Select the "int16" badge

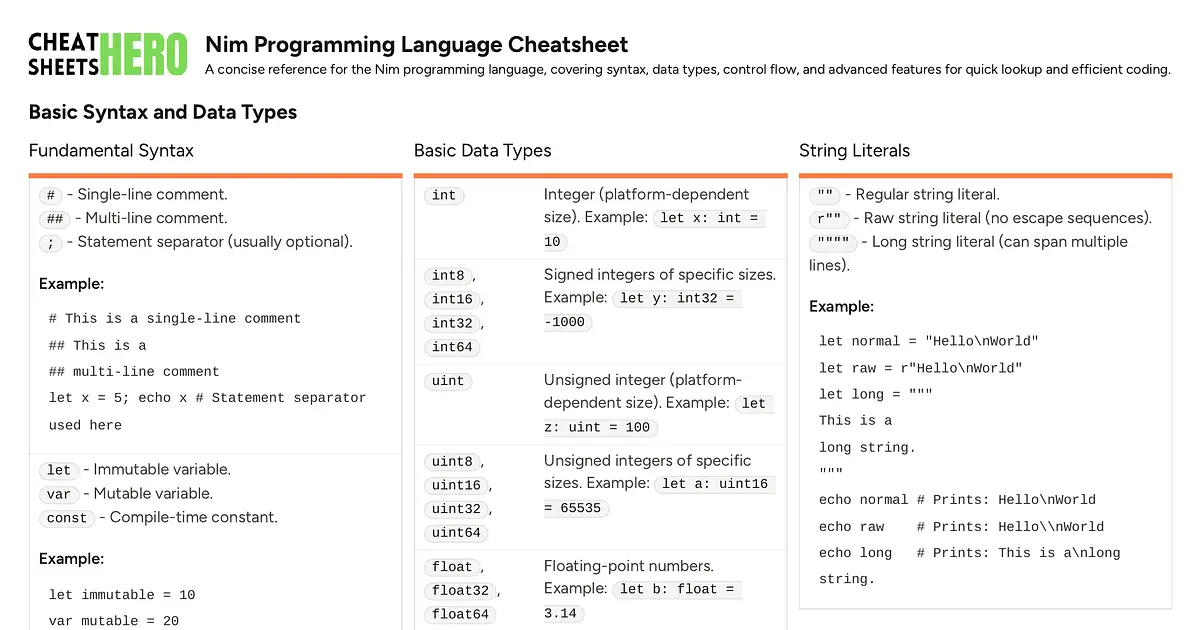[x=452, y=299]
